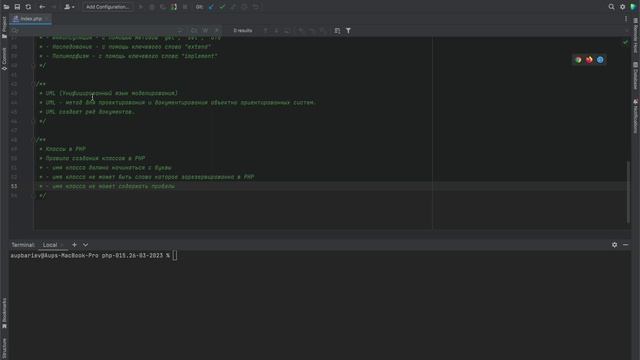Image resolution: width=640 pixels, height=360 pixels.
Task: Open the user account dropdown in toolbar
Action: (69, 7)
